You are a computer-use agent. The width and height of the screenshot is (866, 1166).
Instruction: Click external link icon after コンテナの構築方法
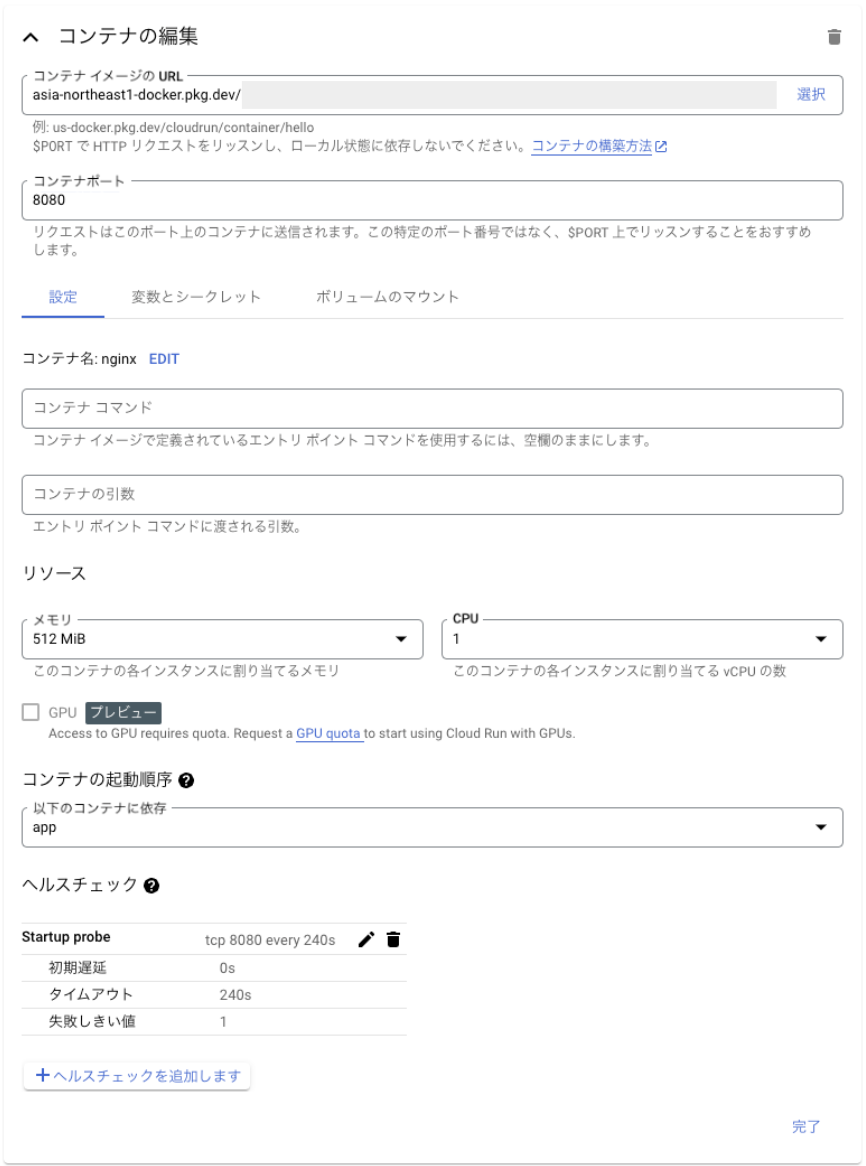[661, 146]
